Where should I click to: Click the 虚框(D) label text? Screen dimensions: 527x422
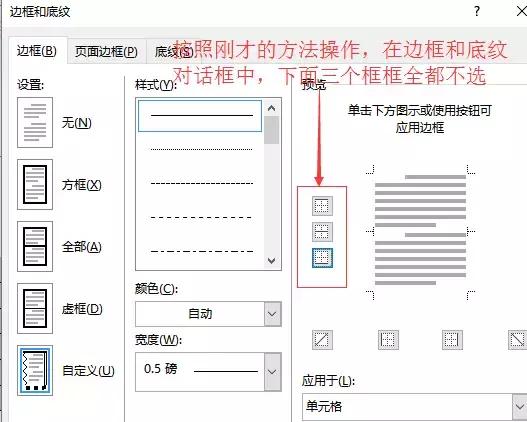point(82,308)
